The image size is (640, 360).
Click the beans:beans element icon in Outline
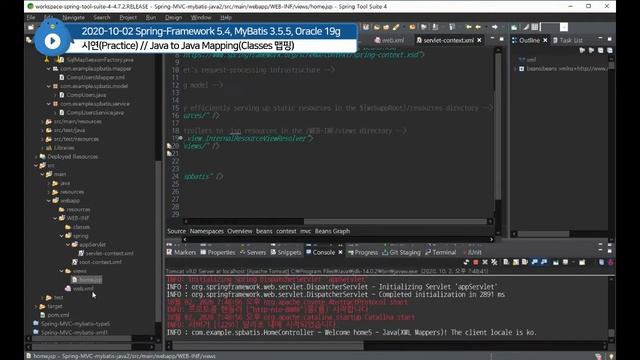pos(522,69)
